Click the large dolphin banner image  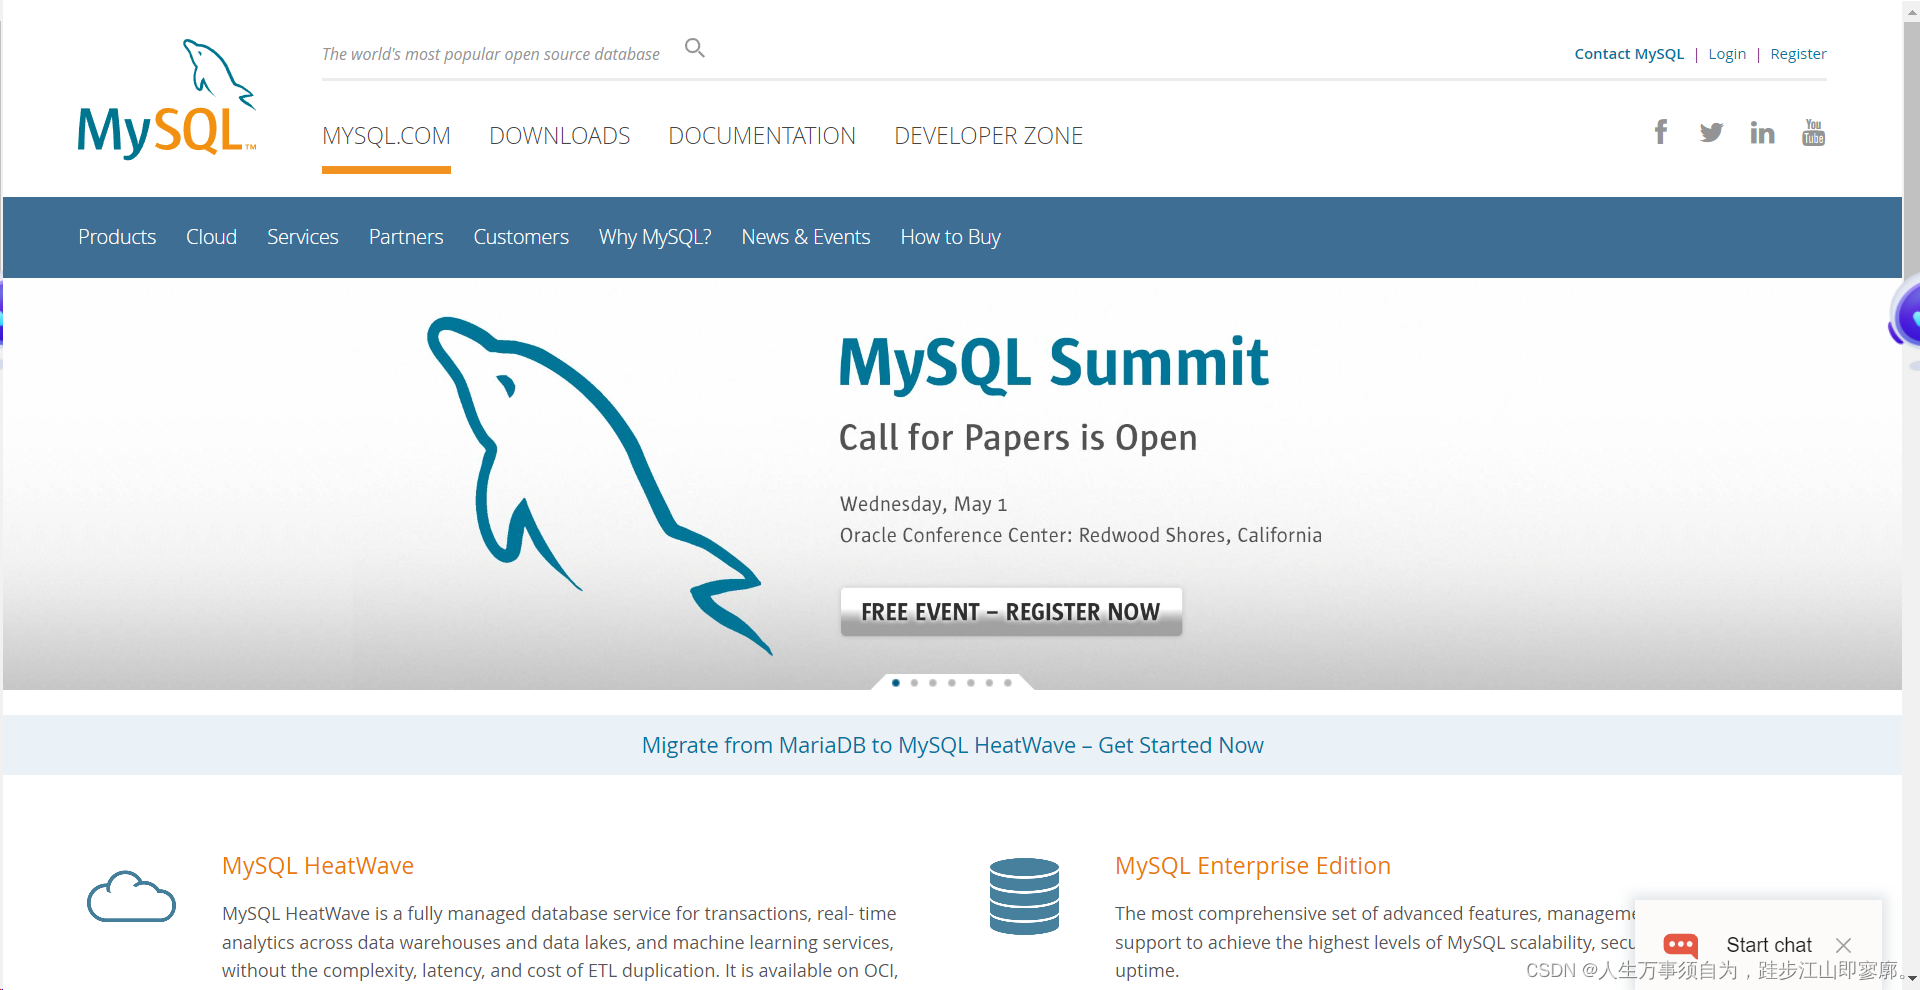[600, 486]
